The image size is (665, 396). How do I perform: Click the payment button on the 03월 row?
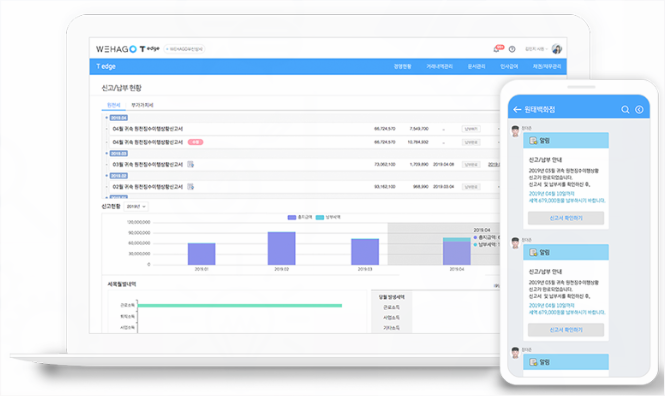(x=471, y=164)
